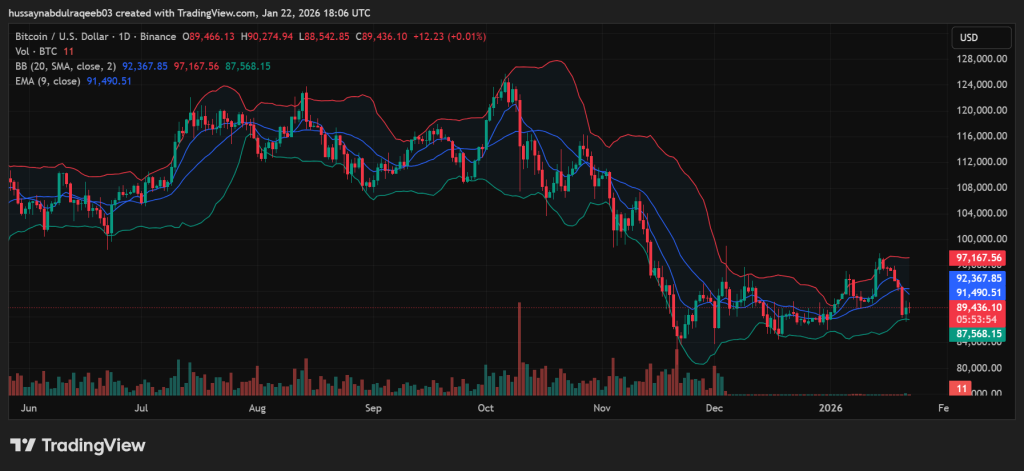Click the green 87,568.15 lower band label

point(979,335)
